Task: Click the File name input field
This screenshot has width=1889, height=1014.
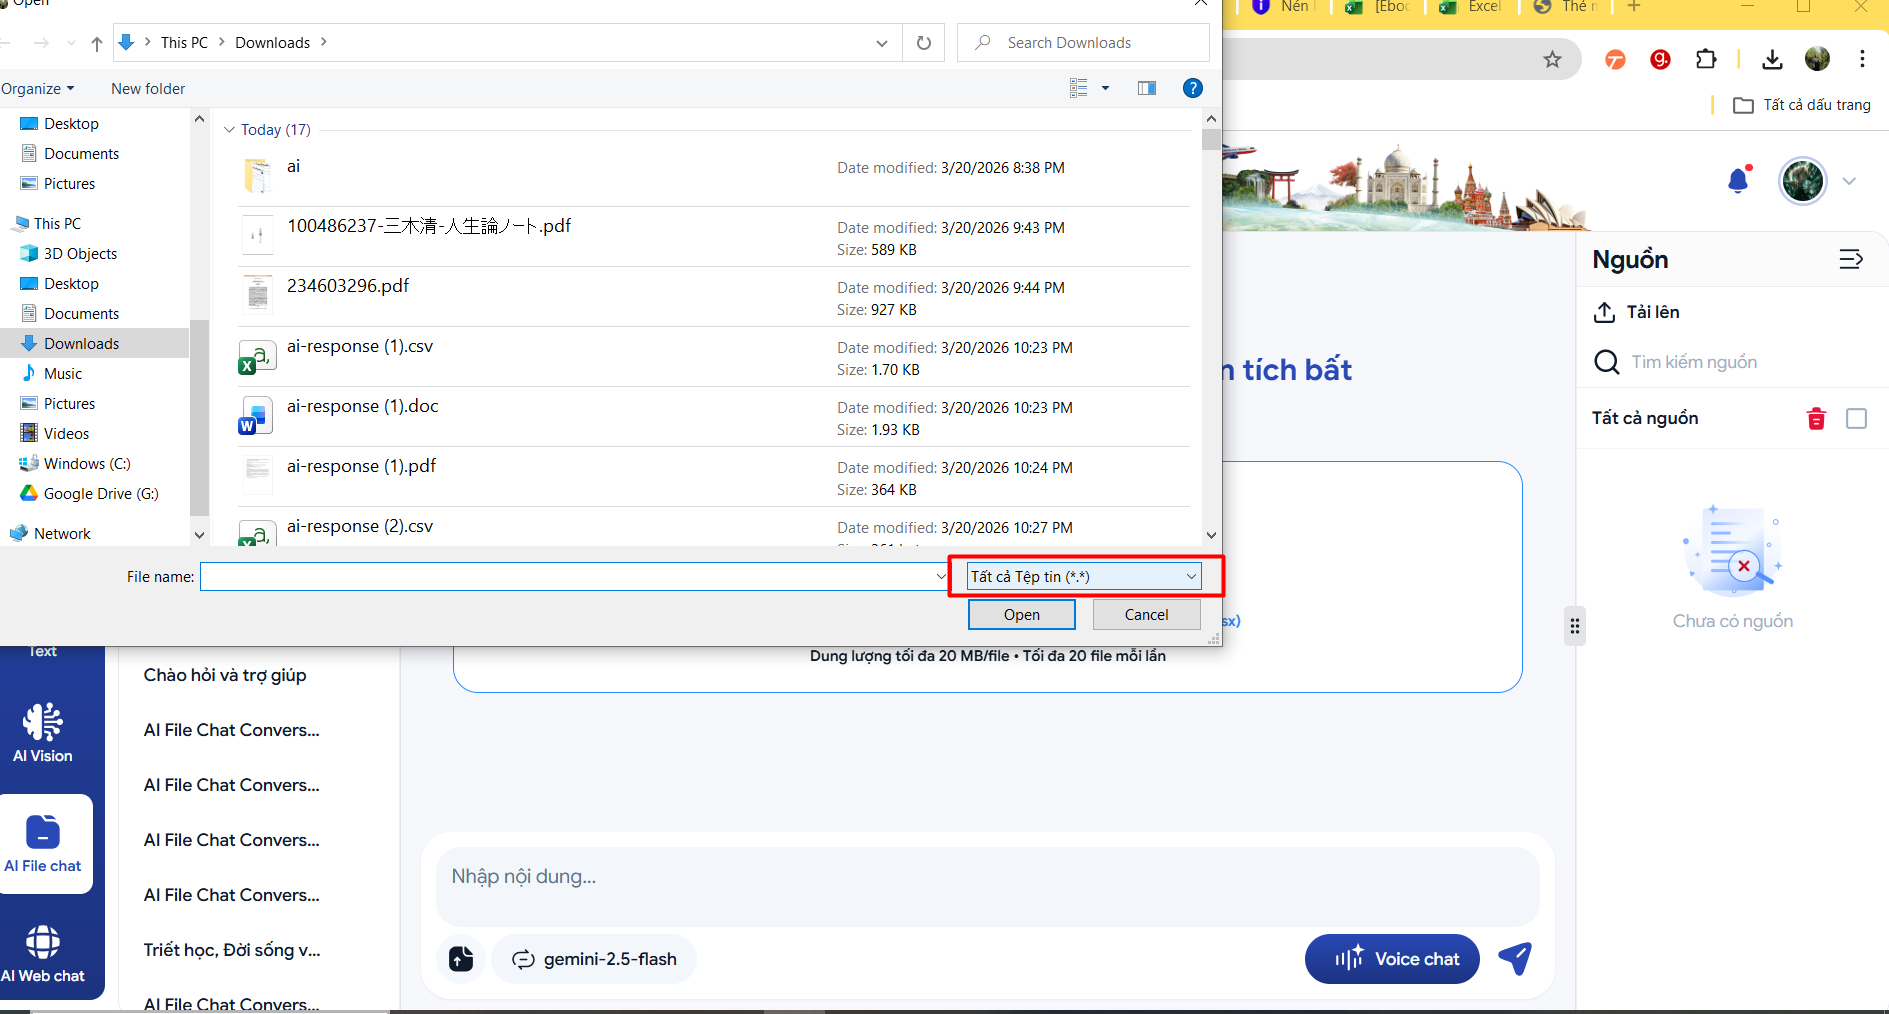Action: pos(567,577)
